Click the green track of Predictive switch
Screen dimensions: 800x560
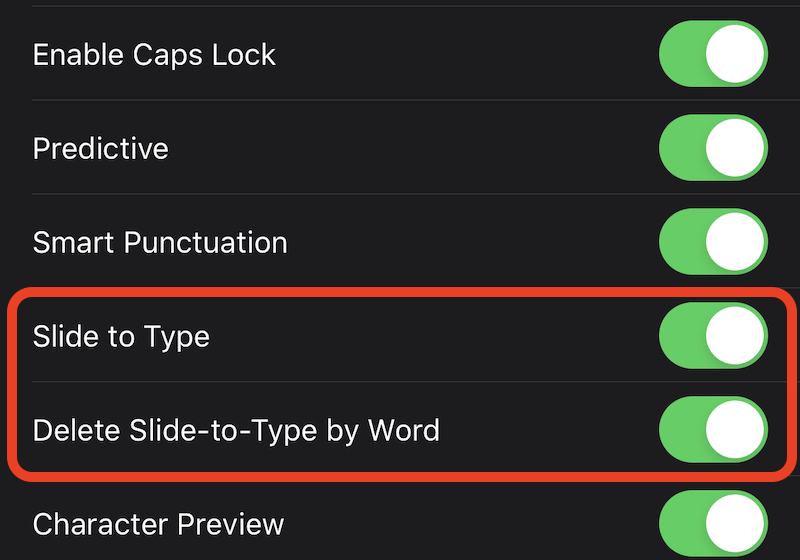[682, 147]
